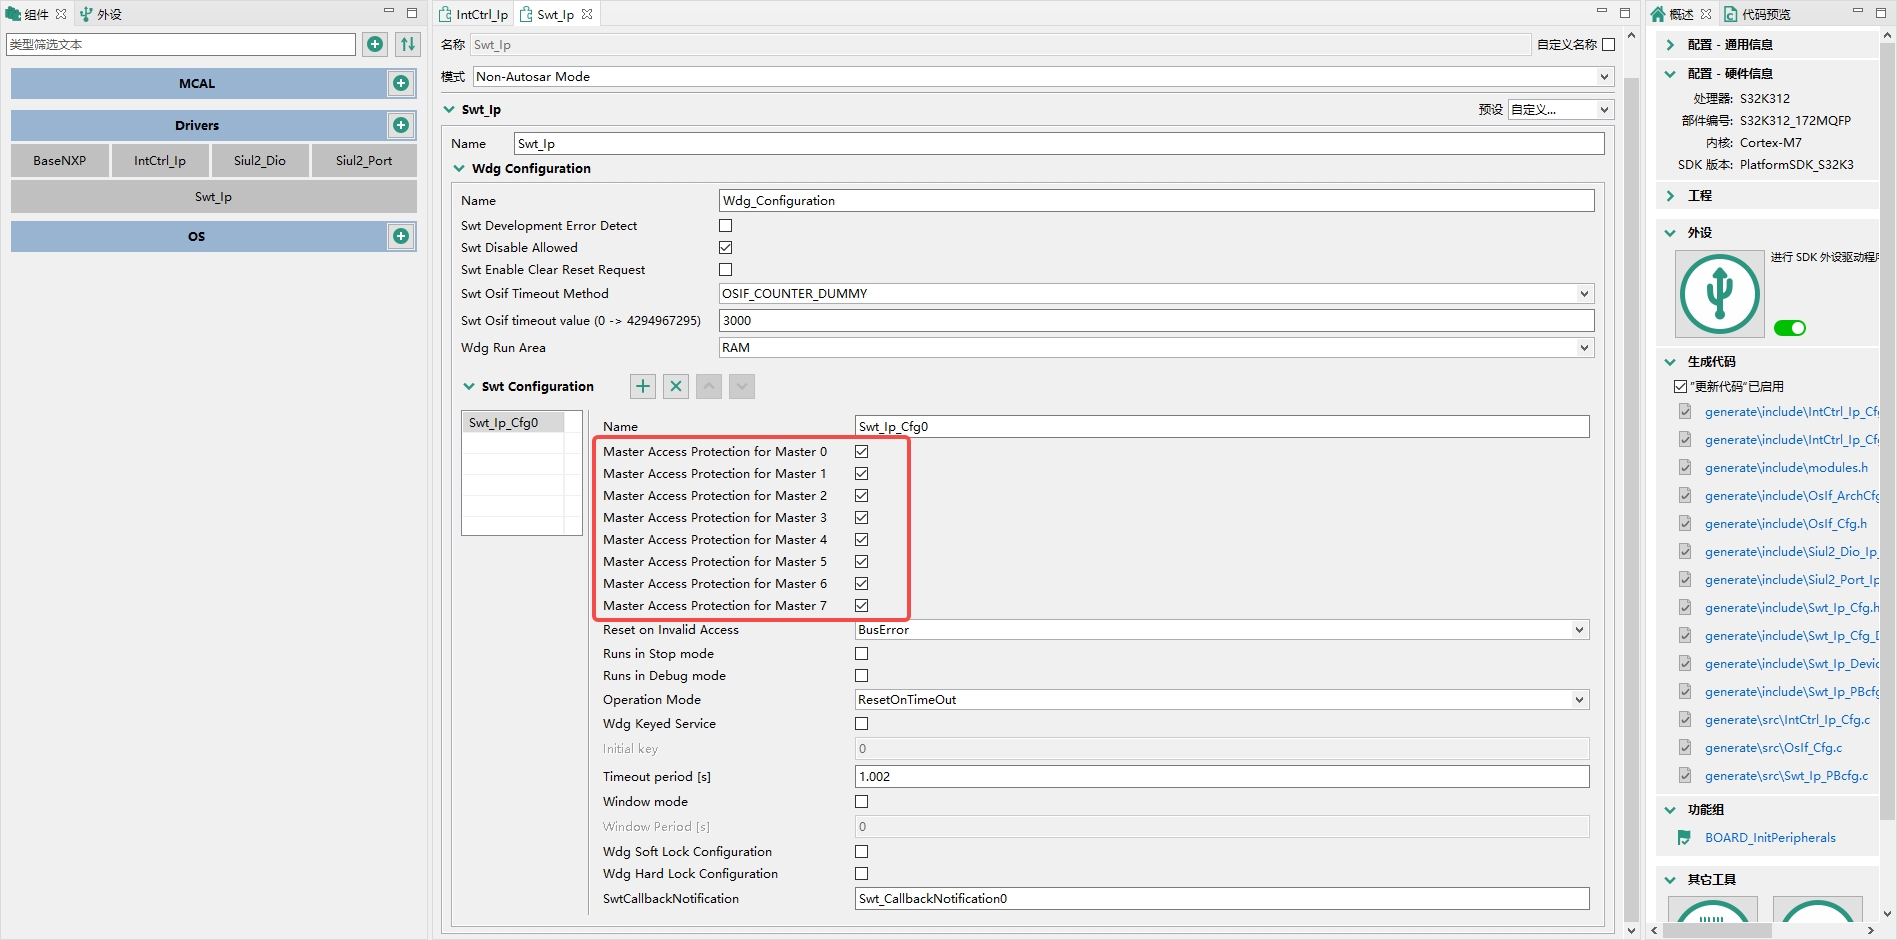
Task: Click the add icon on the Drivers group
Action: pos(400,125)
